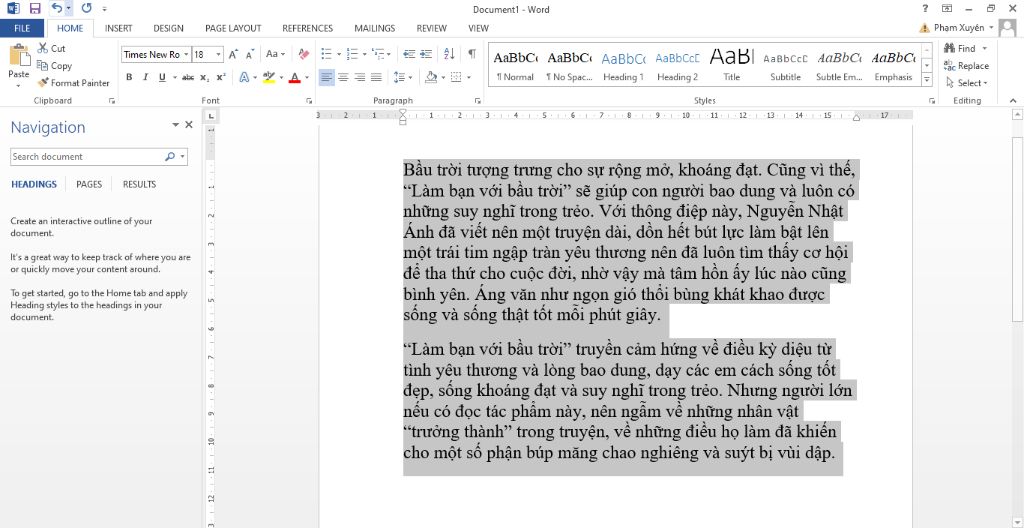
Task: Shrink font size with smaller A icon
Action: click(x=249, y=54)
